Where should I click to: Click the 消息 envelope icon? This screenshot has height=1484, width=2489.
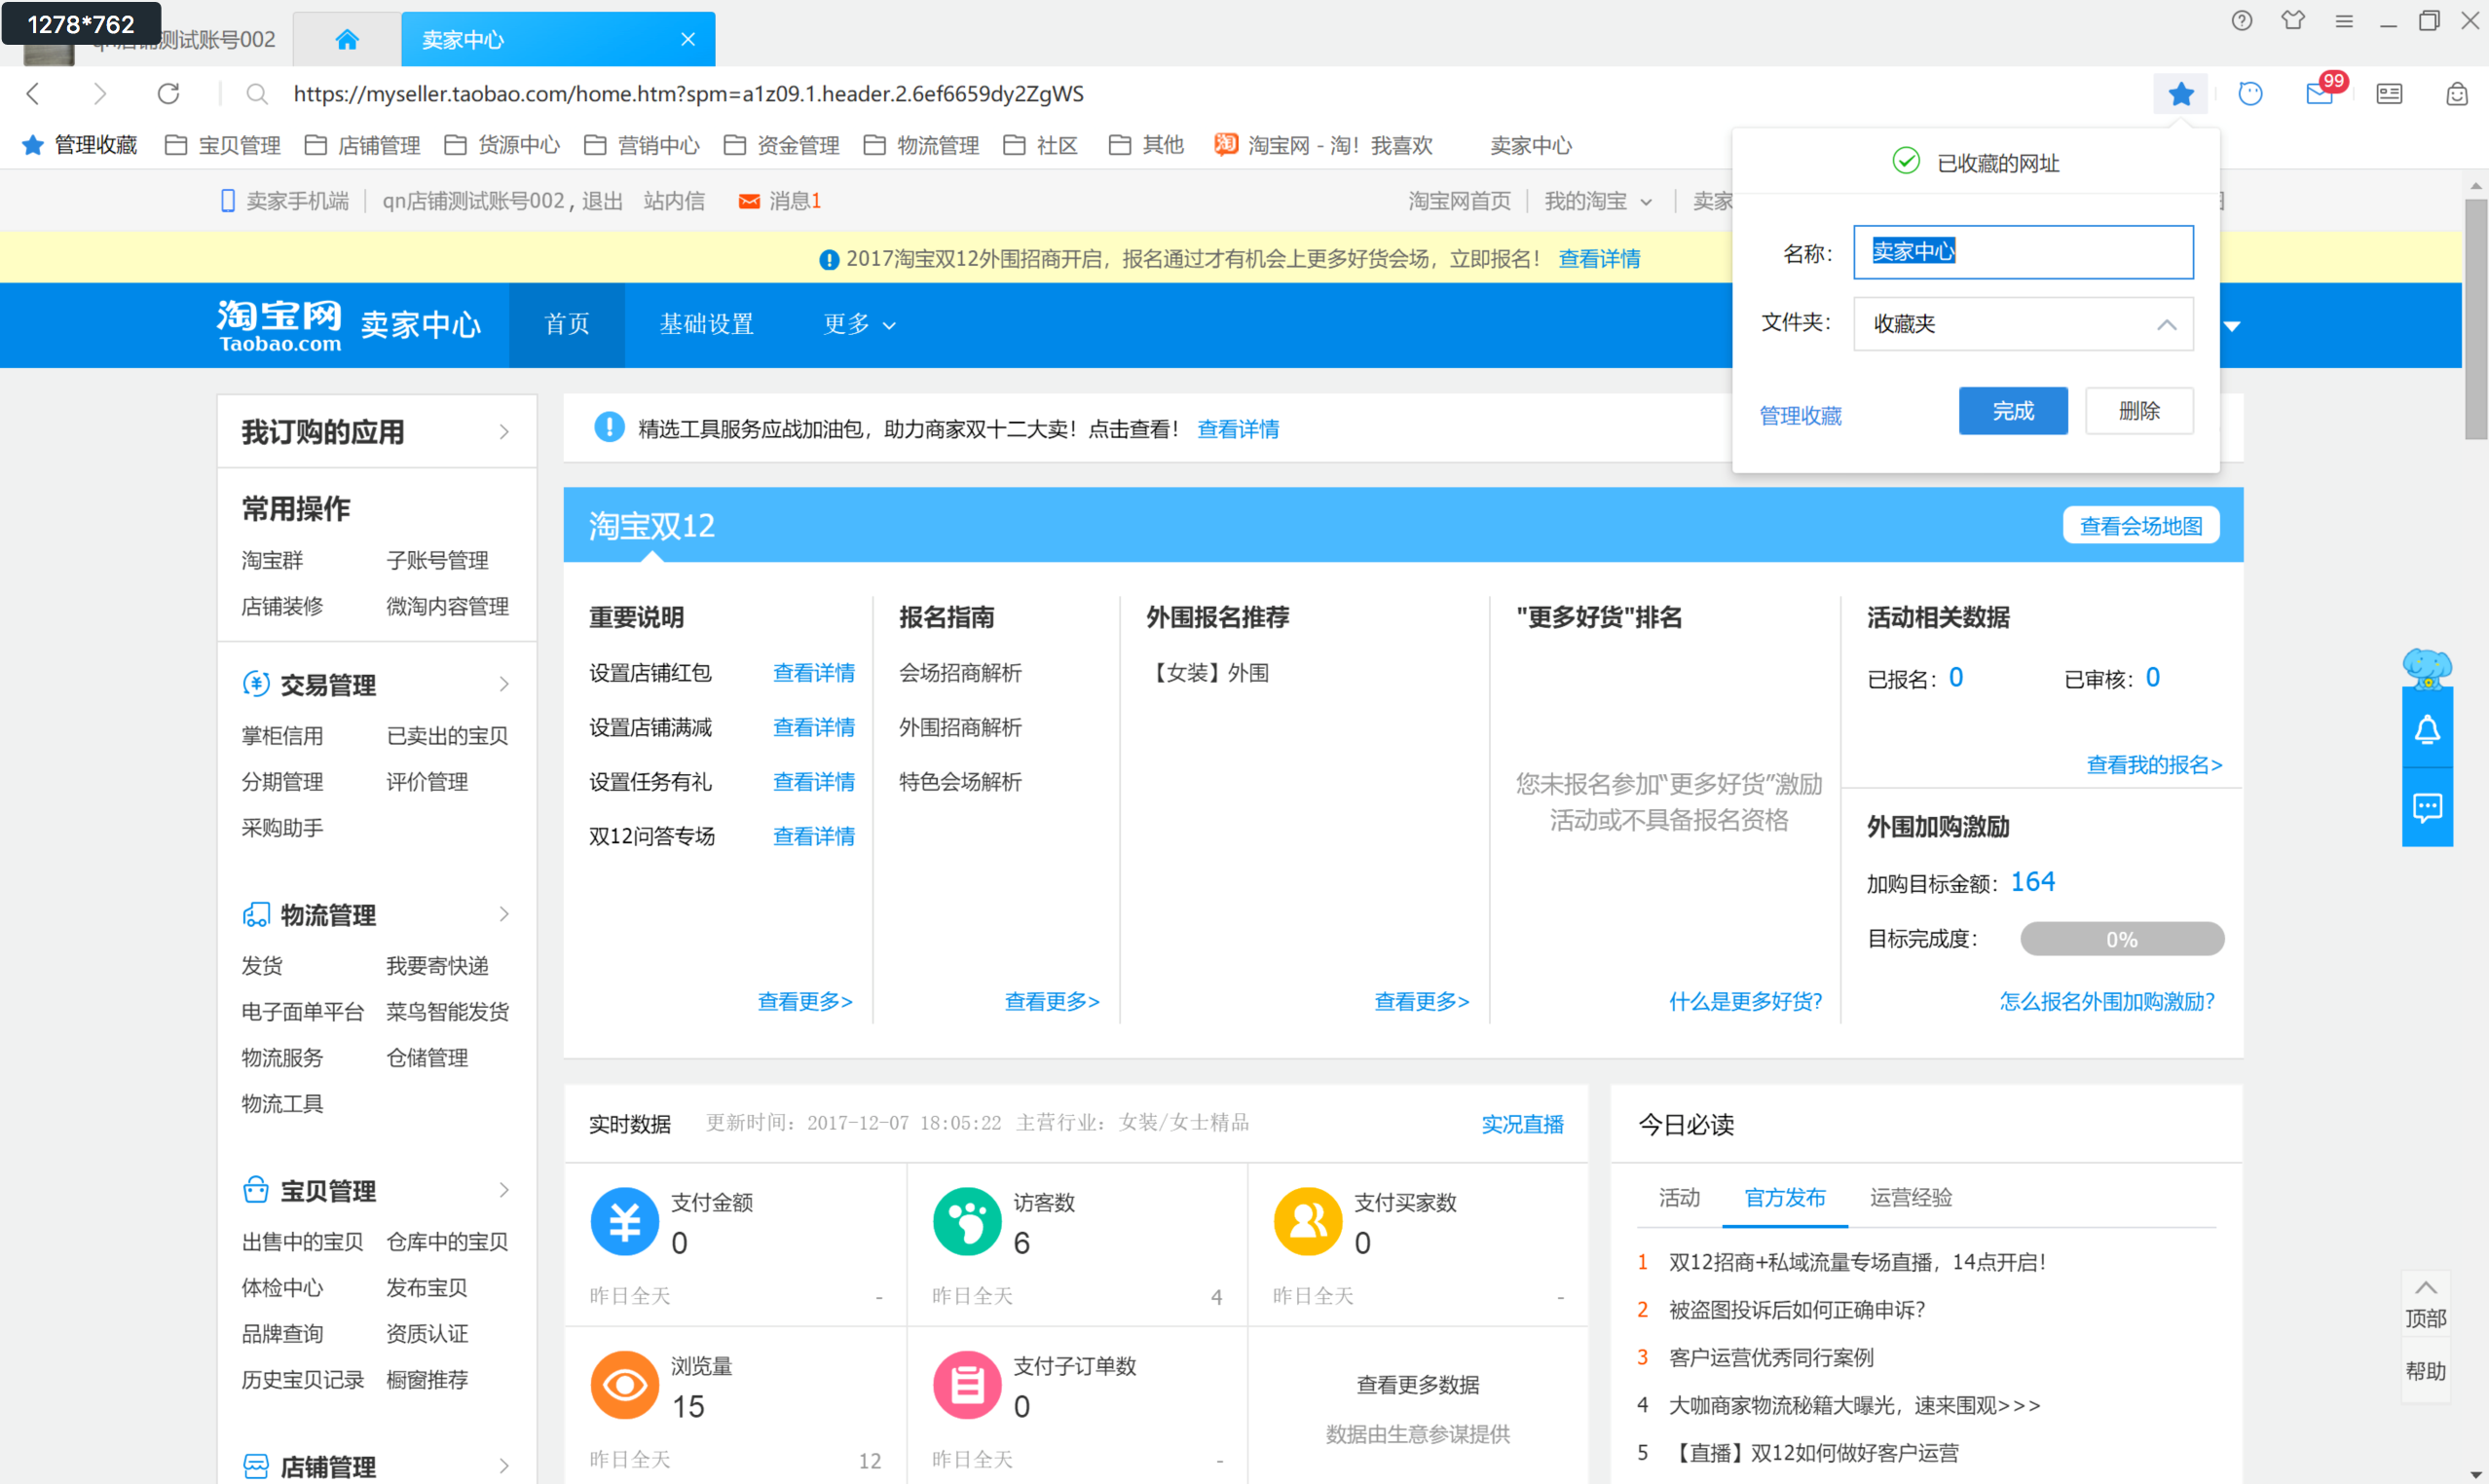coord(749,202)
